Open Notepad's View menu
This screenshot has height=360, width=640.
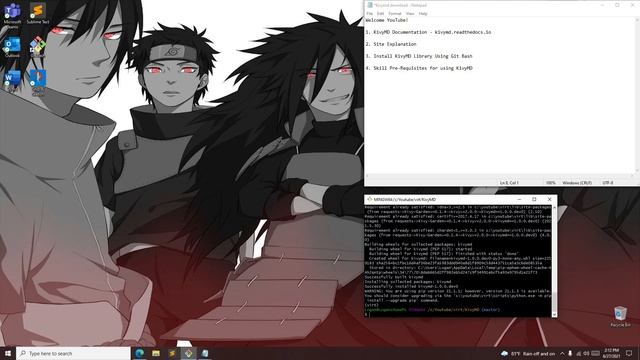[410, 13]
